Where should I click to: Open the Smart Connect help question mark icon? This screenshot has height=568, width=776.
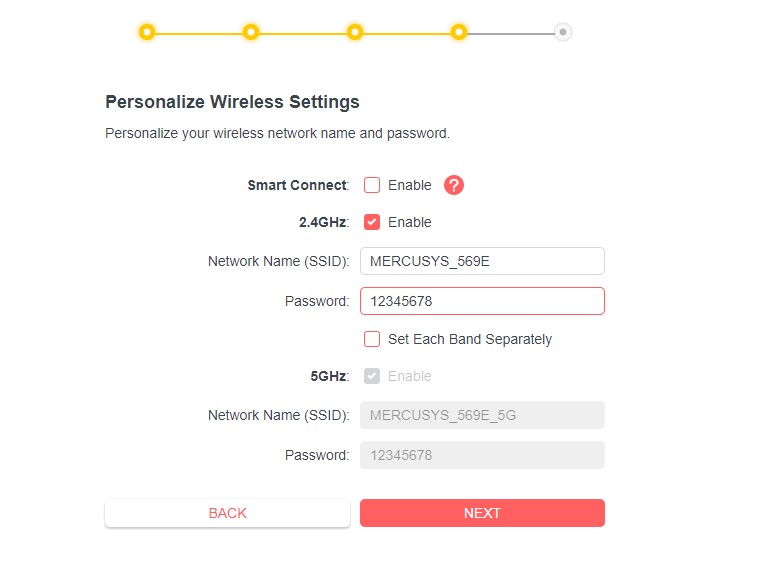453,185
